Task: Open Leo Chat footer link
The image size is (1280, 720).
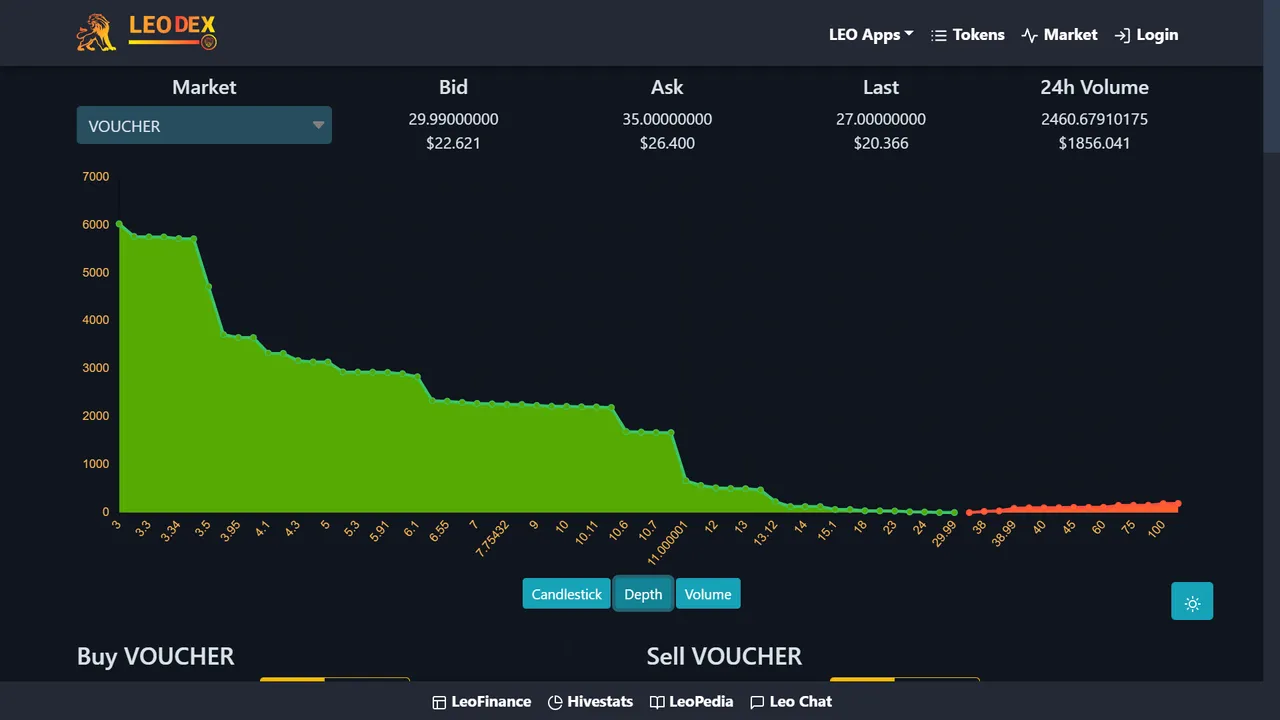Action: (791, 702)
